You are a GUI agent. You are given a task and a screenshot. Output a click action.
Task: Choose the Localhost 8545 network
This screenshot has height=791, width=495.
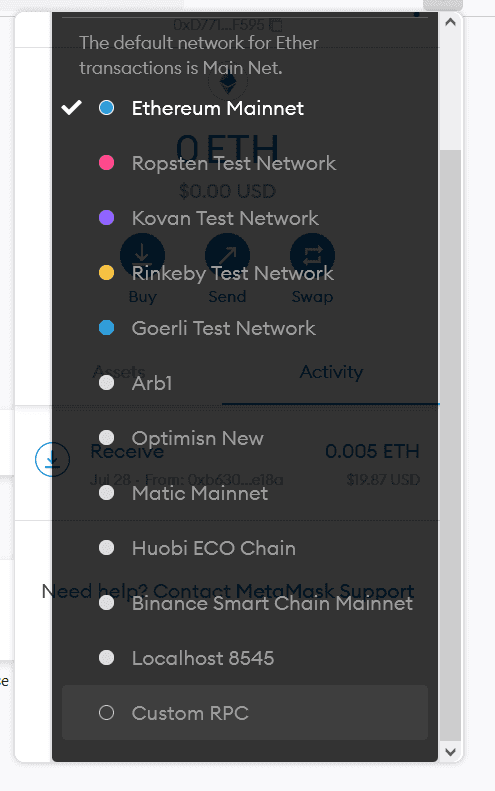[245, 658]
